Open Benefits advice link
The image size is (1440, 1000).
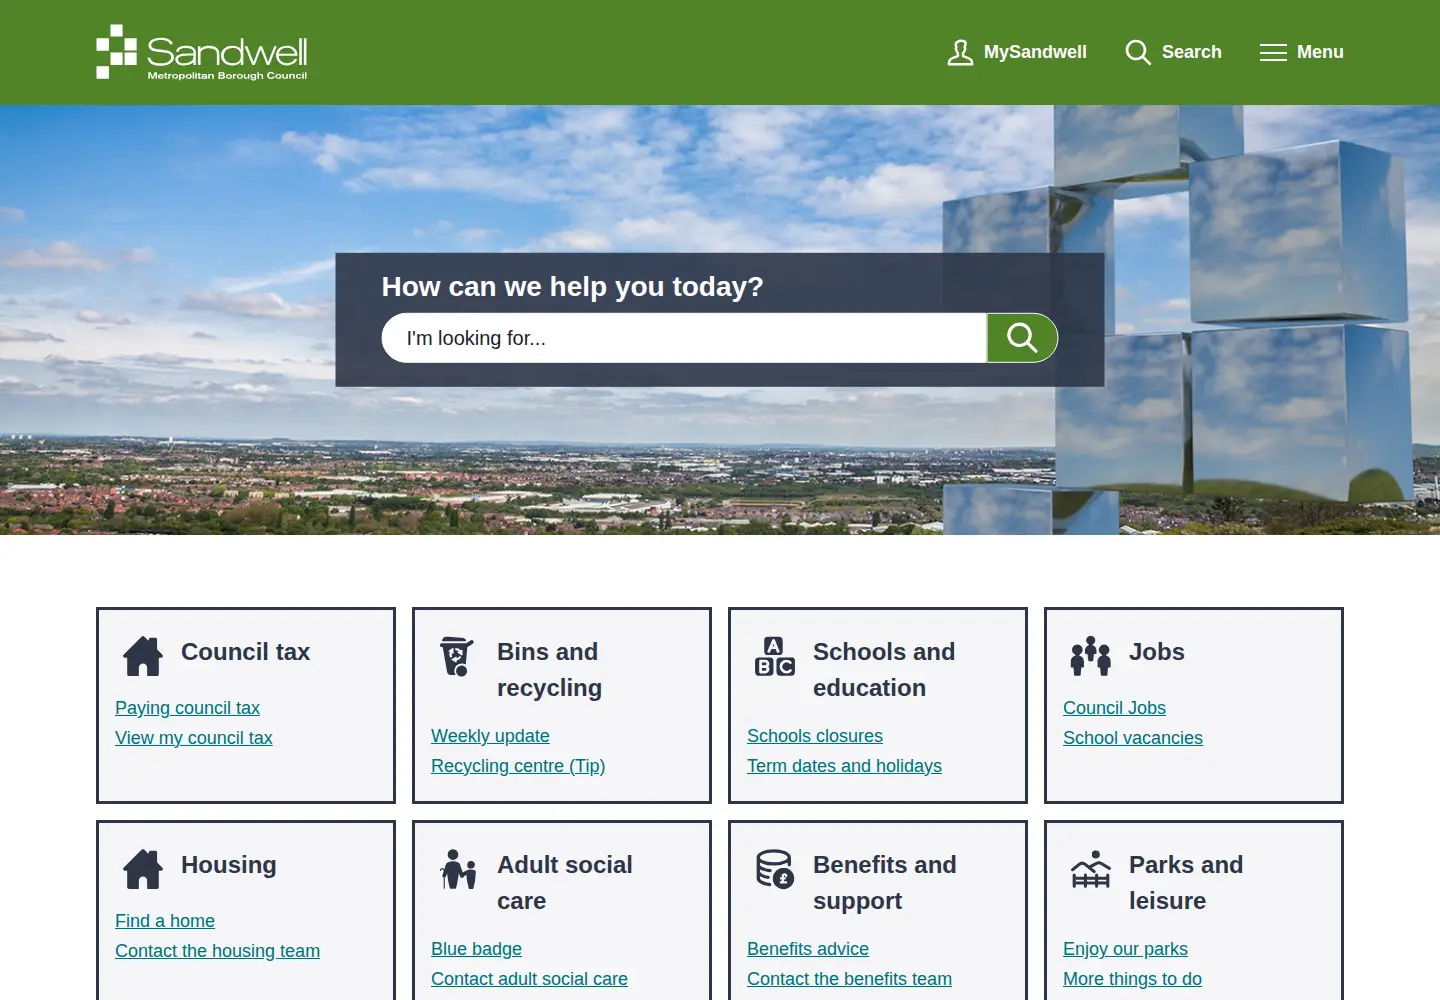coord(808,949)
